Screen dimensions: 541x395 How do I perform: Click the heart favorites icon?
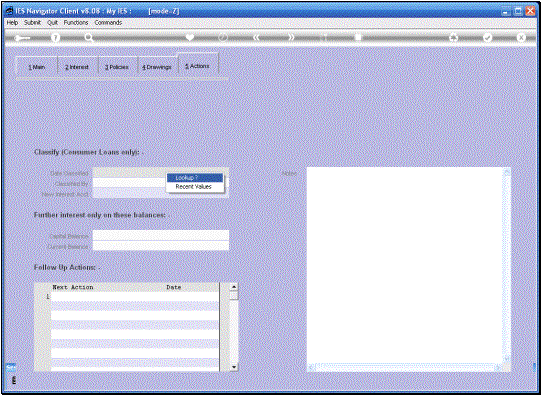point(190,38)
